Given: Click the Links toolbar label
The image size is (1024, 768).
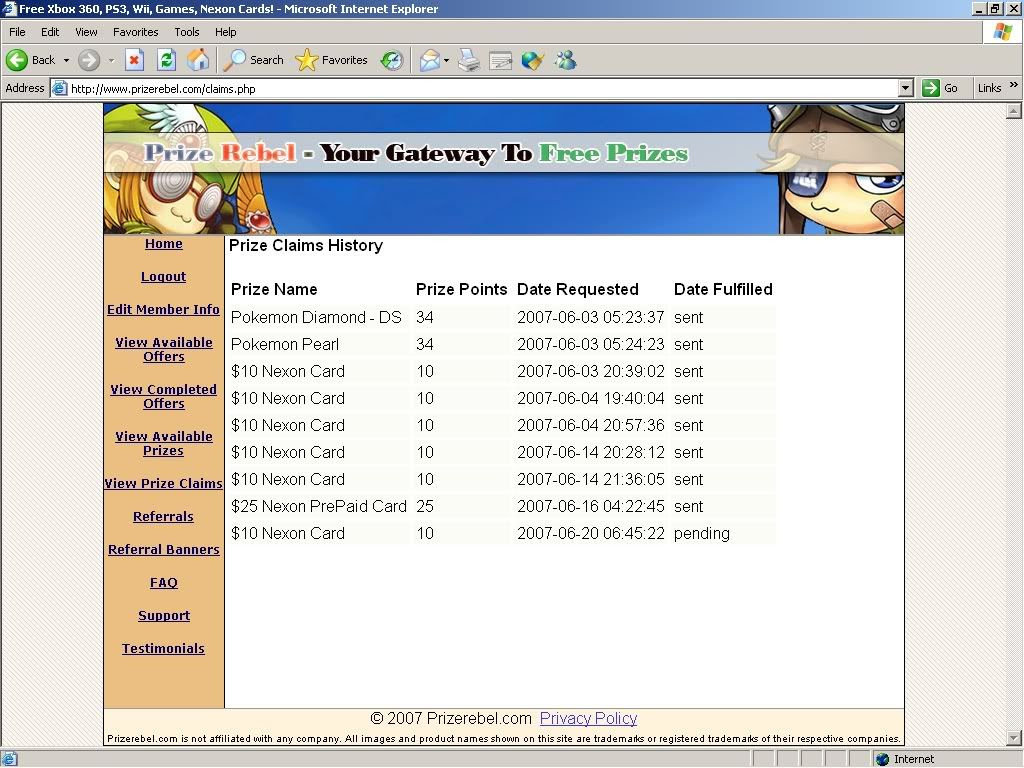Looking at the screenshot, I should (989, 88).
